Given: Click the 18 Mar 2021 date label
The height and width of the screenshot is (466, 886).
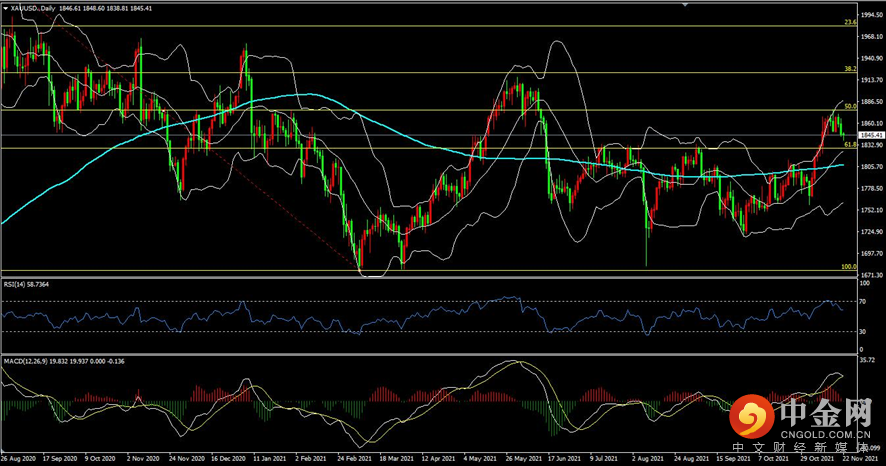Looking at the screenshot, I should pyautogui.click(x=397, y=459).
